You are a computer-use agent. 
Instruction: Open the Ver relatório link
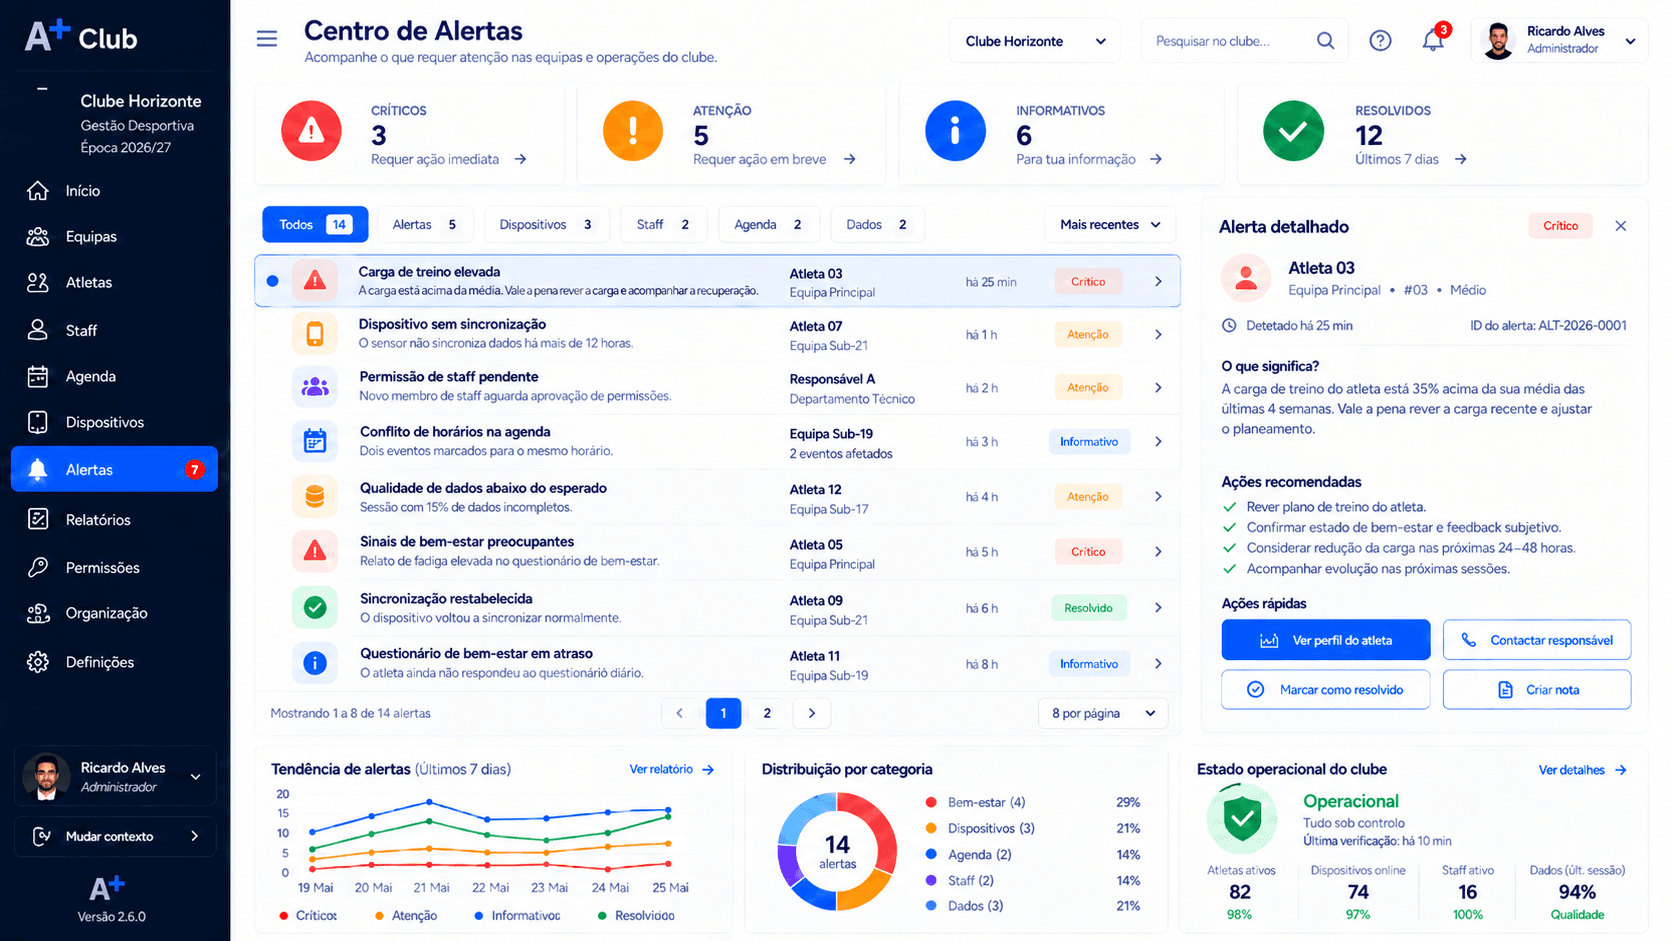(x=672, y=769)
